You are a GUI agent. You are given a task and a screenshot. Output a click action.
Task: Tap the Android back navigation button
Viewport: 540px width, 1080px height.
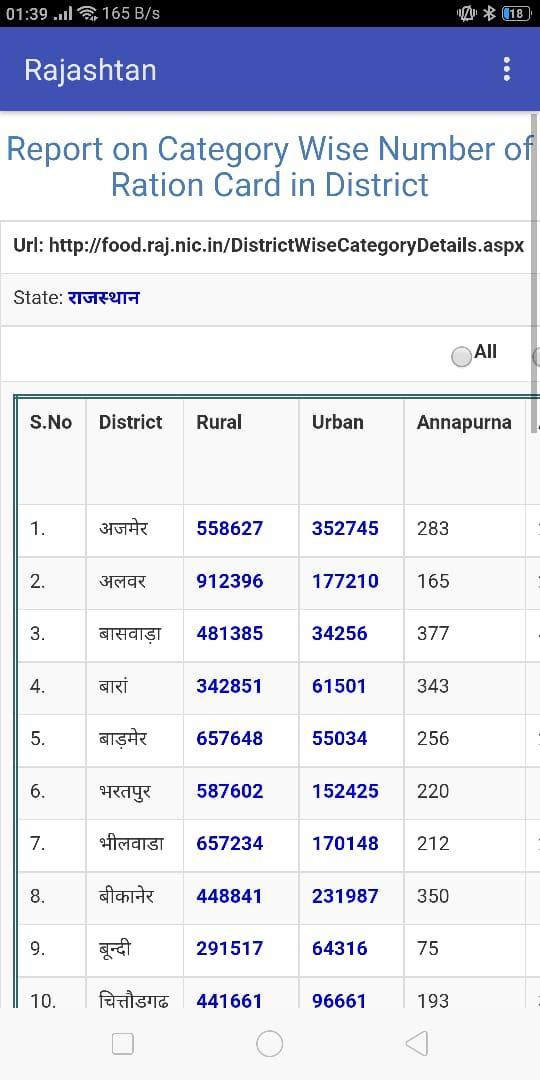tap(417, 1043)
